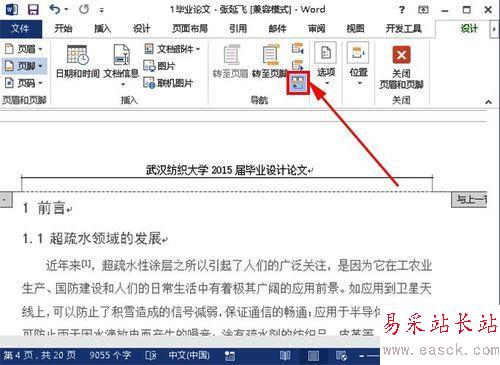500x365 pixels.
Task: Switch to the 审阅 (Review) tab
Action: pos(317,29)
